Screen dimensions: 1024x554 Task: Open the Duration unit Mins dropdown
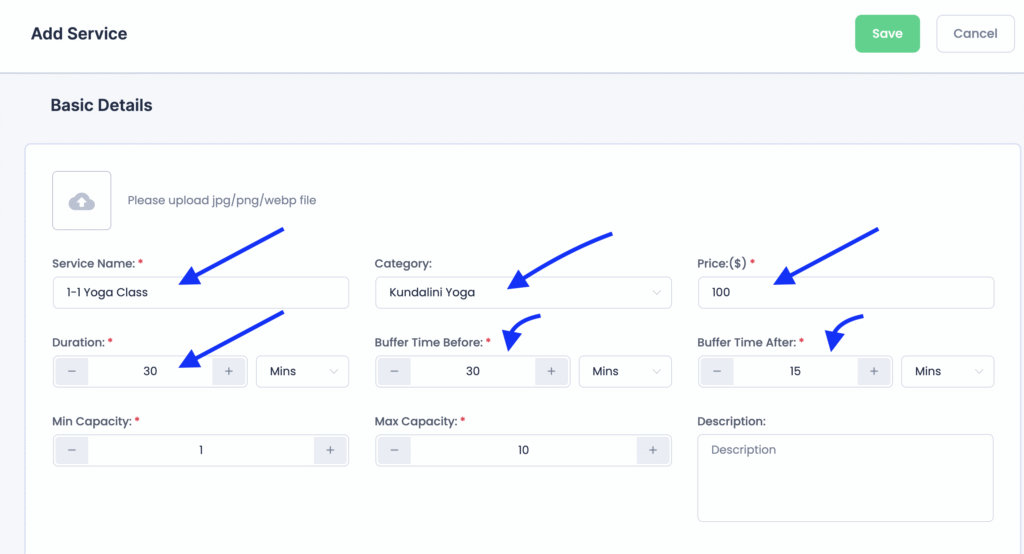(302, 371)
